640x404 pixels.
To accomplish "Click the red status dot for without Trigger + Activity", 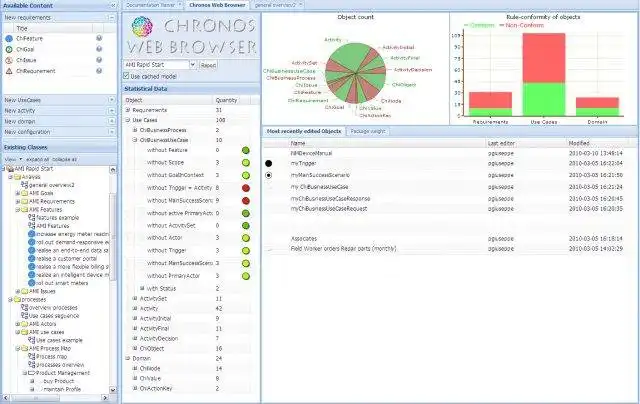I will [x=246, y=188].
